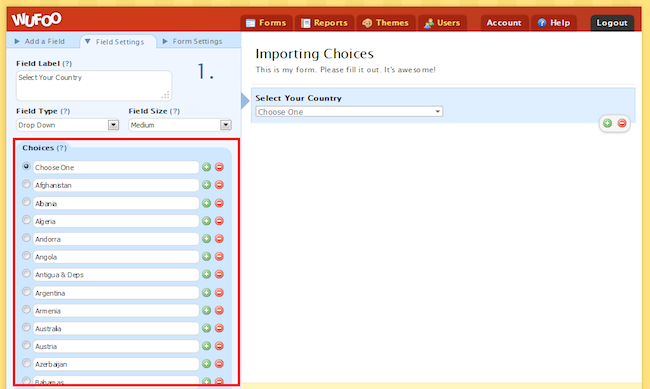Remove the Algeria choice
The width and height of the screenshot is (650, 389).
point(219,221)
